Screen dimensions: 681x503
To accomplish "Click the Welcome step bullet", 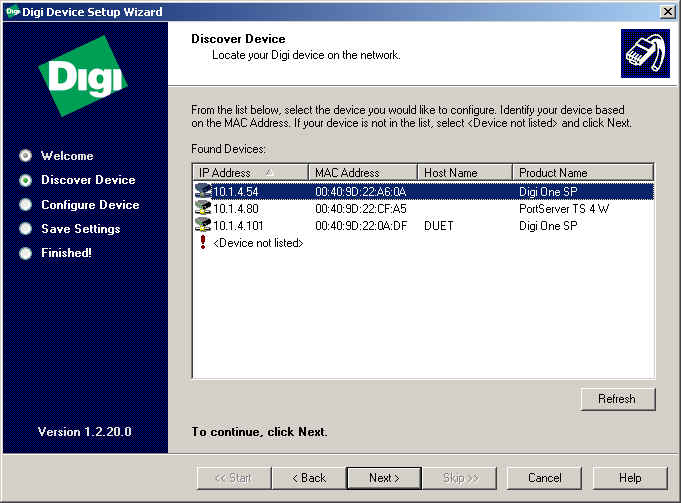I will pyautogui.click(x=26, y=156).
